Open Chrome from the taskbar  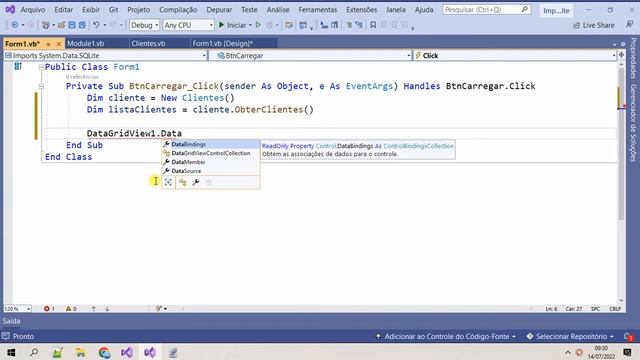point(104,352)
